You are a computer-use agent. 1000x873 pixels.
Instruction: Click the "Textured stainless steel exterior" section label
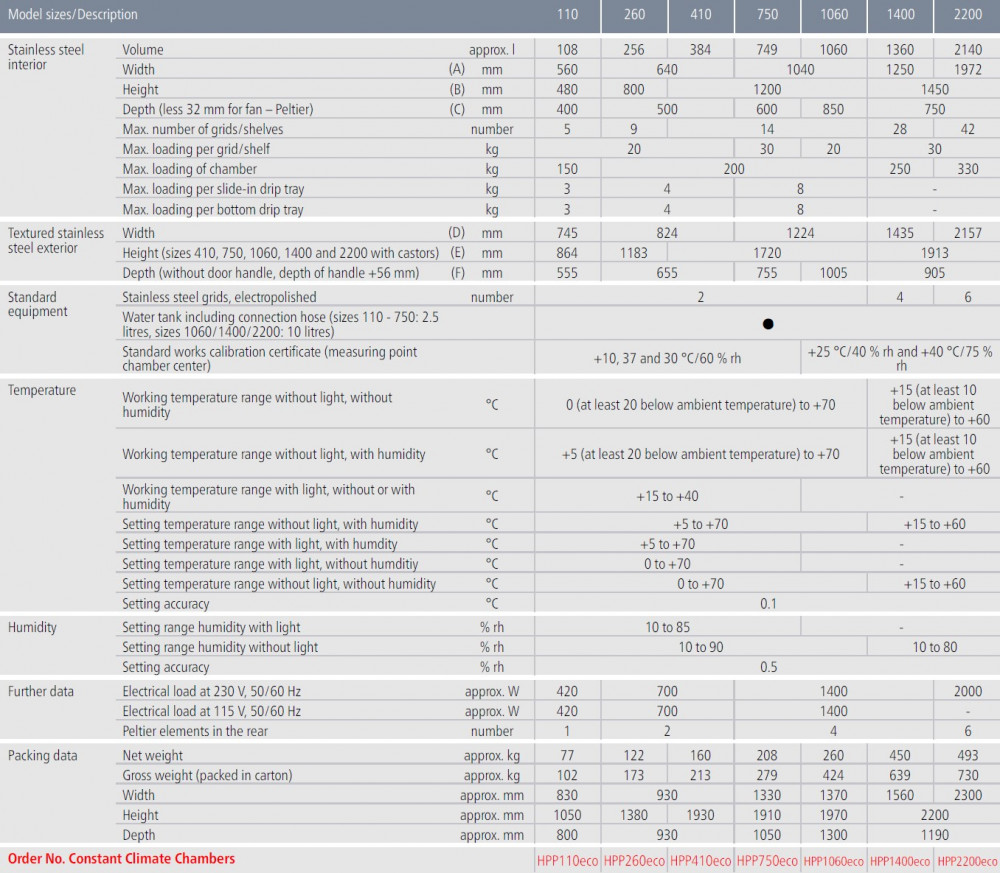pos(55,240)
